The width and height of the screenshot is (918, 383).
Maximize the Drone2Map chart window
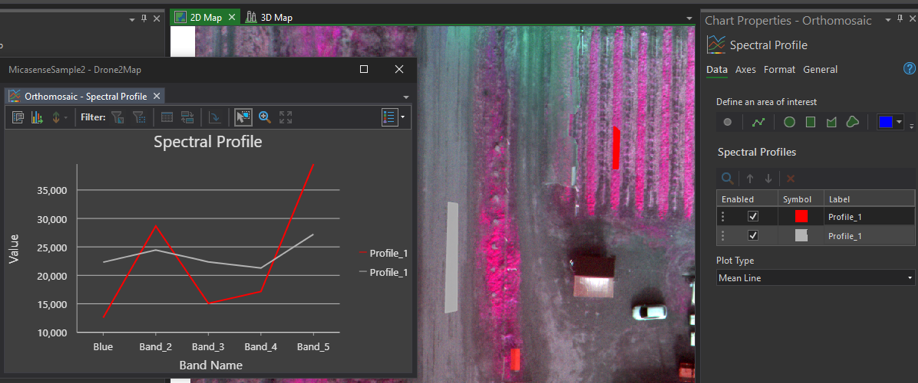click(364, 69)
